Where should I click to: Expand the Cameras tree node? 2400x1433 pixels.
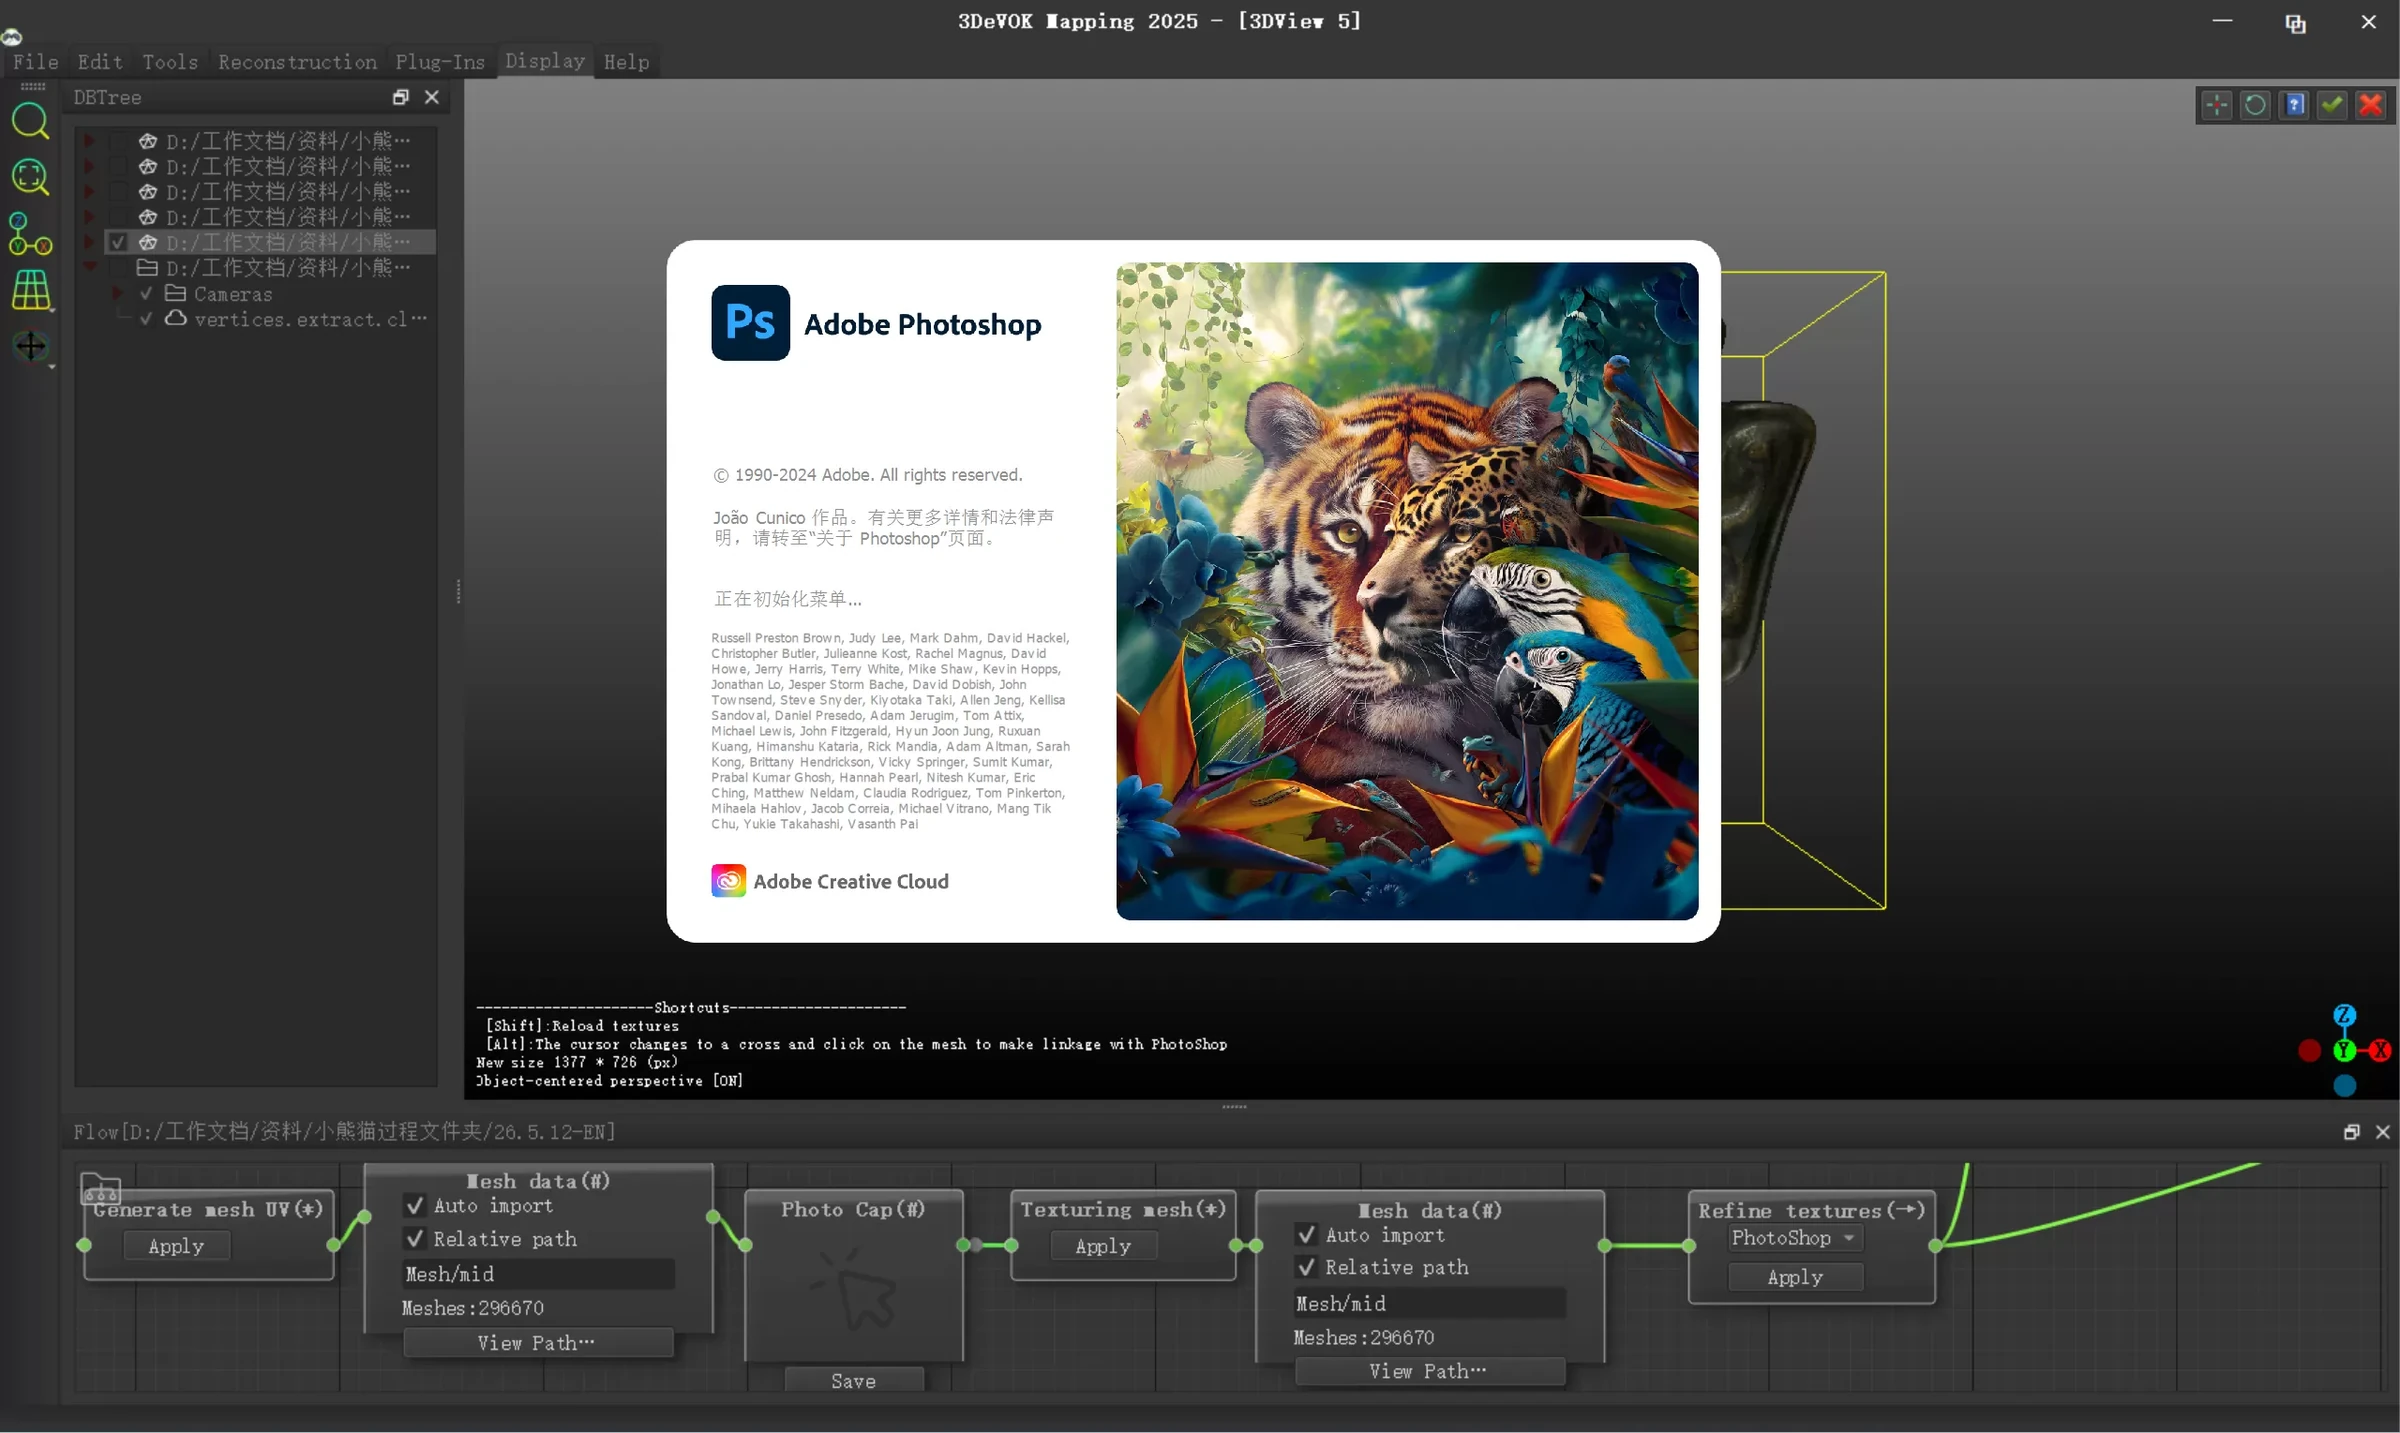[118, 293]
